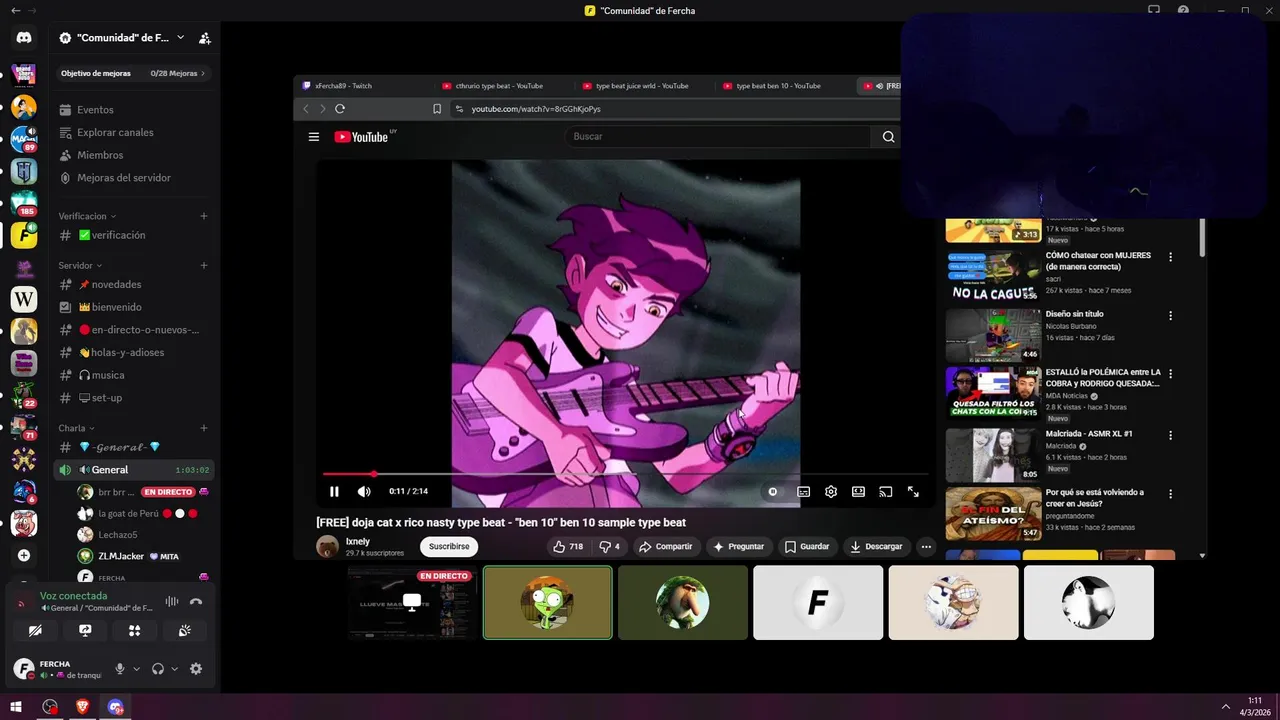The width and height of the screenshot is (1280, 720).
Task: Open Brave browser from the taskbar
Action: pyautogui.click(x=83, y=707)
